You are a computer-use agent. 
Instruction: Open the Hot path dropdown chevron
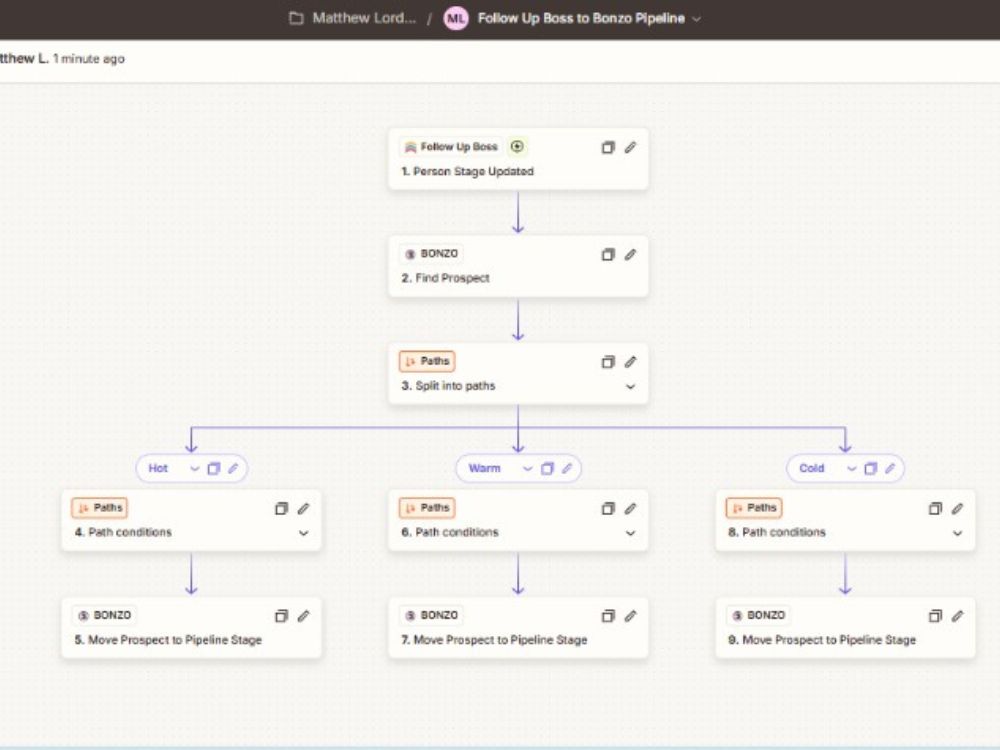(195, 469)
